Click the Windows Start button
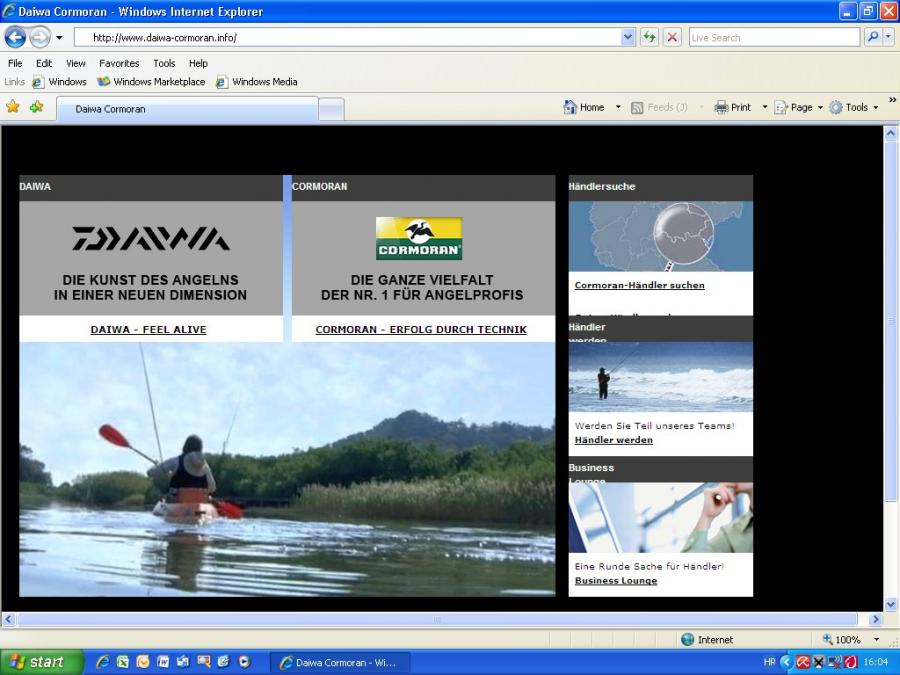Image resolution: width=900 pixels, height=675 pixels. 40,662
